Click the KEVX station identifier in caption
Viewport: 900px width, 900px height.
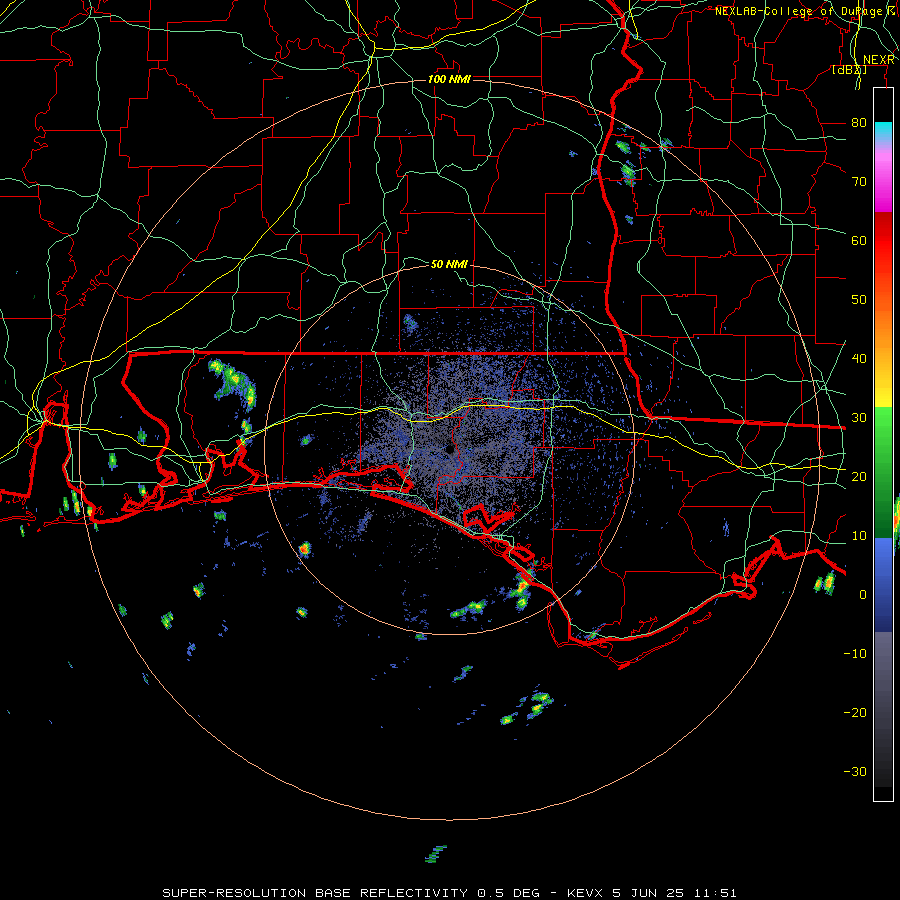(x=584, y=893)
